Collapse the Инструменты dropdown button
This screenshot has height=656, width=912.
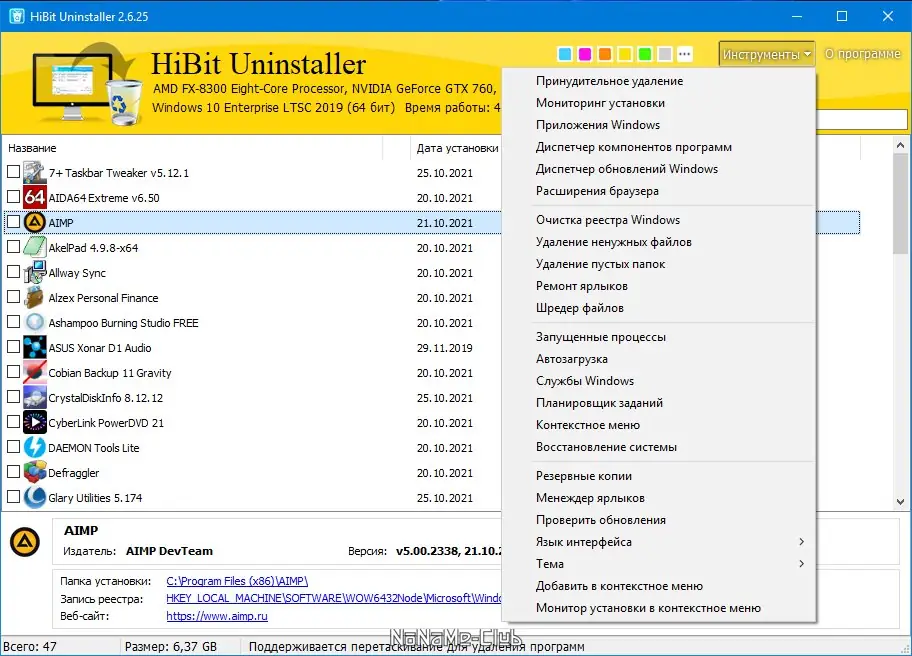[x=767, y=54]
